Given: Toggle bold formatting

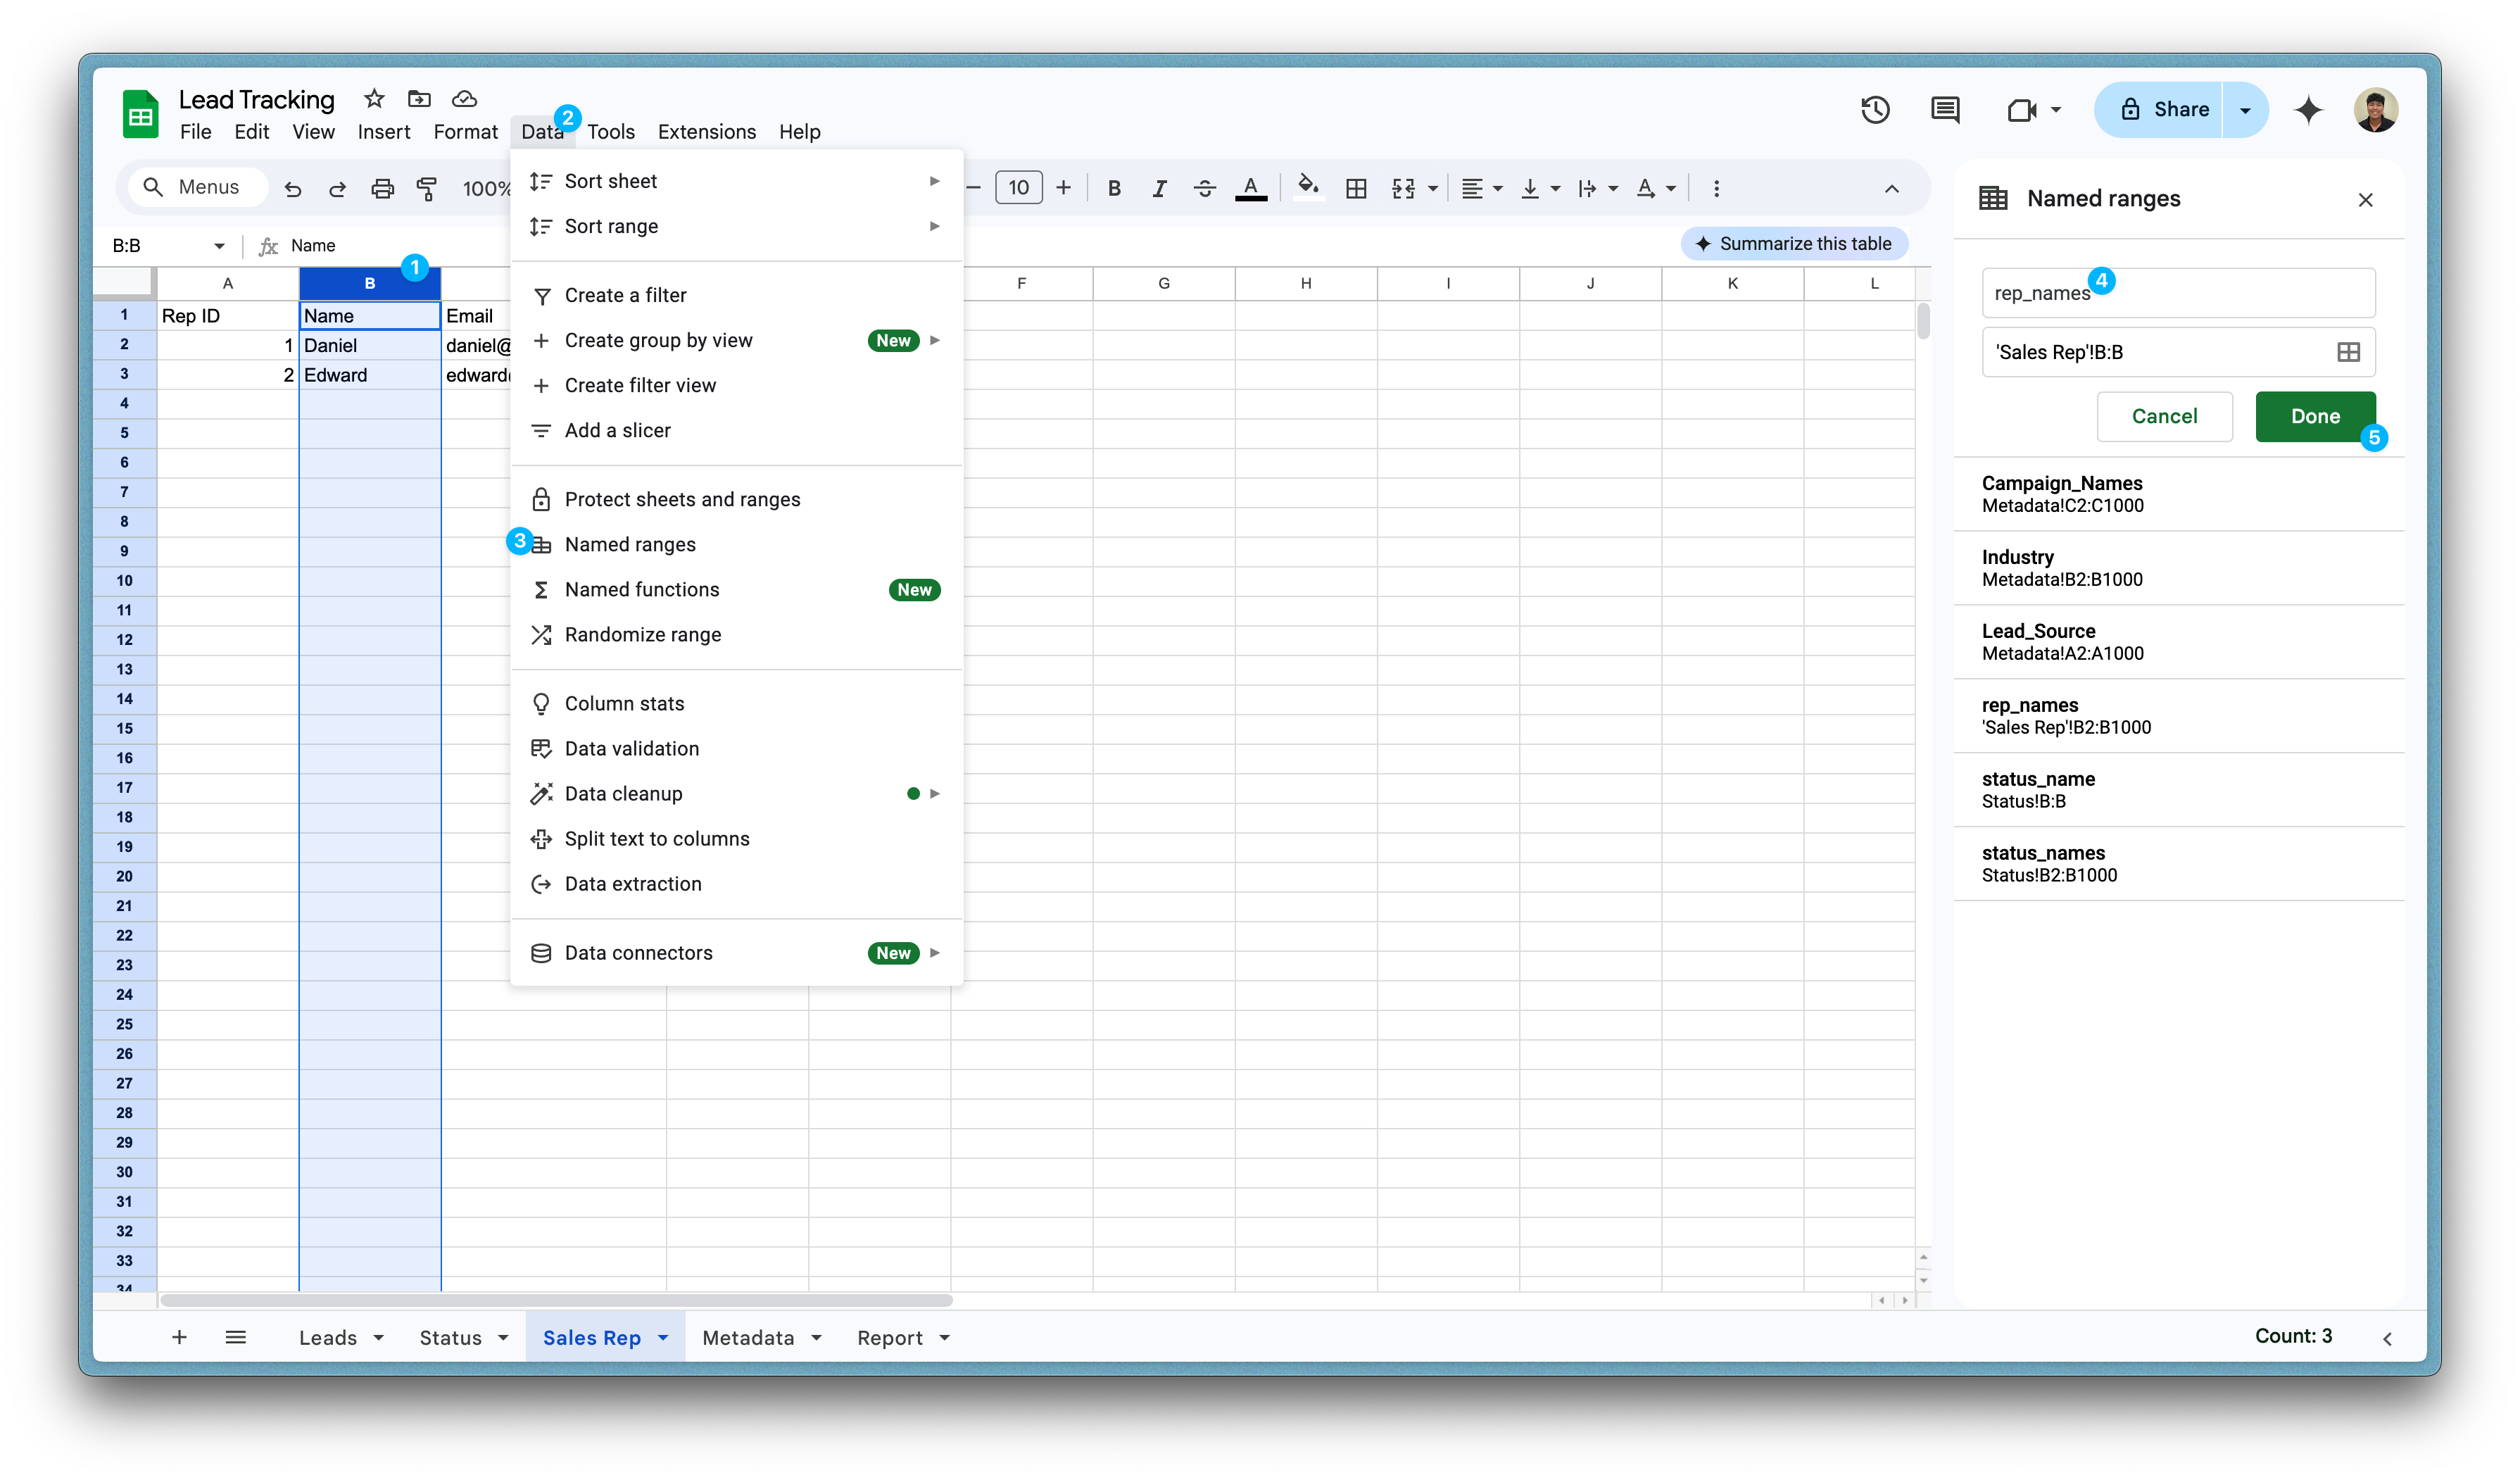Looking at the screenshot, I should [x=1114, y=188].
